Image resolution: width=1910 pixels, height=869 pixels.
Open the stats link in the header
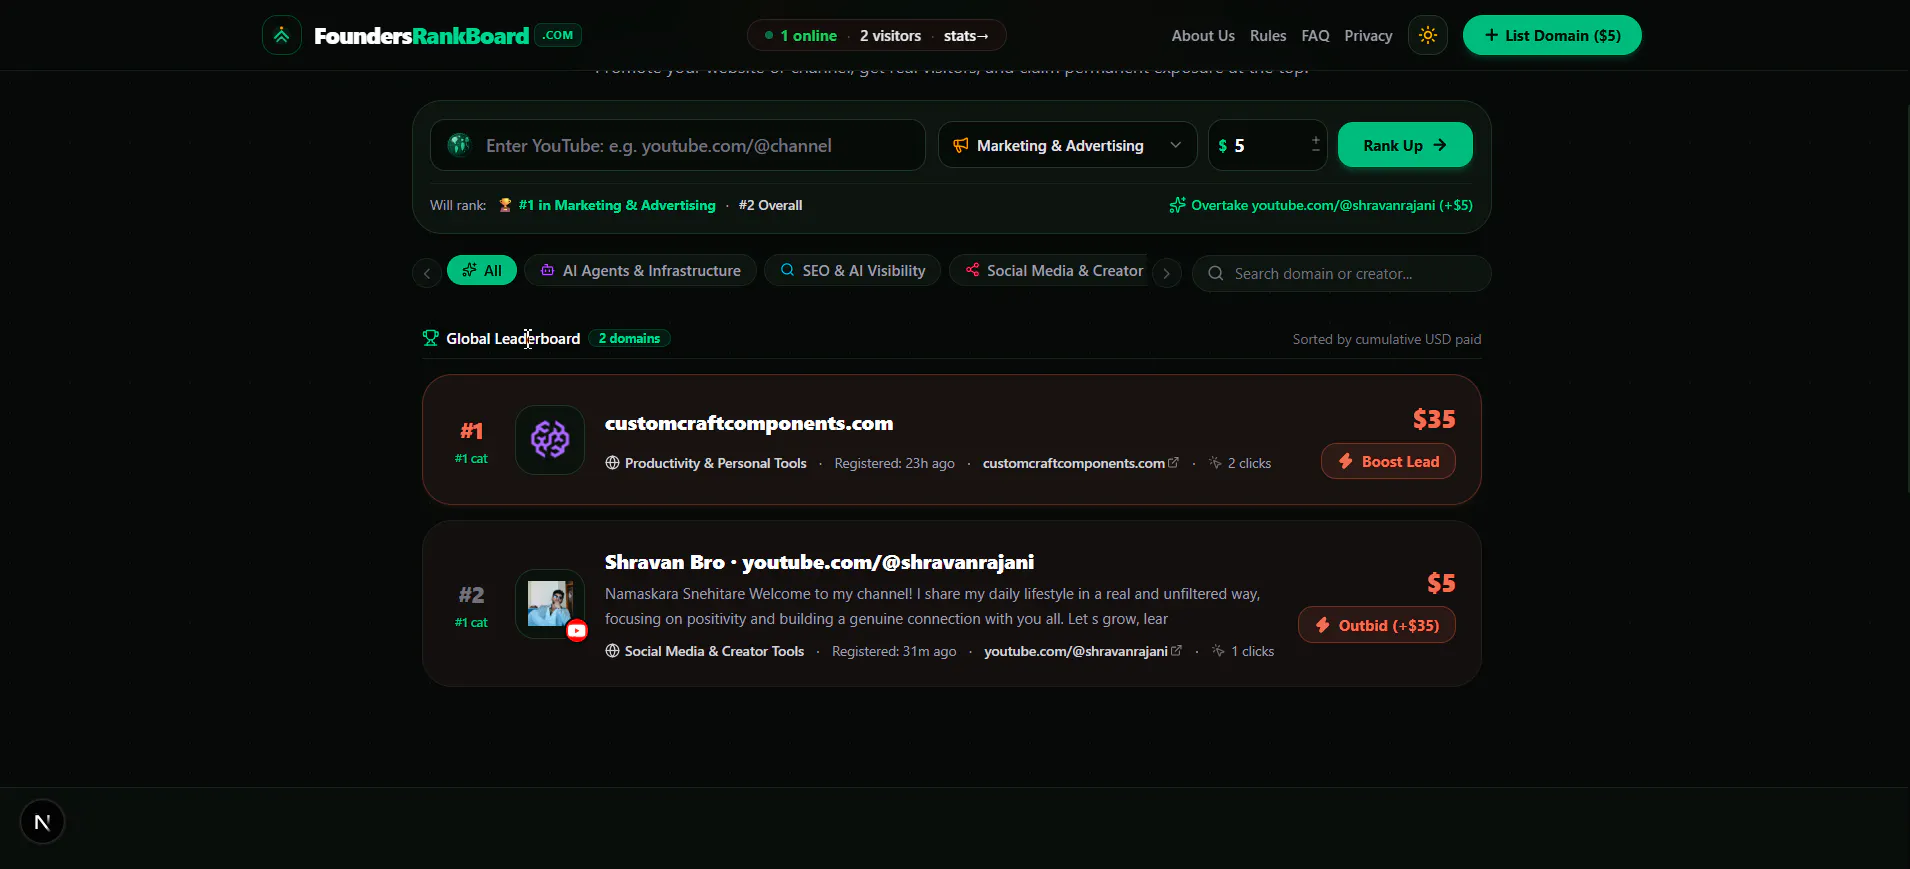[966, 35]
